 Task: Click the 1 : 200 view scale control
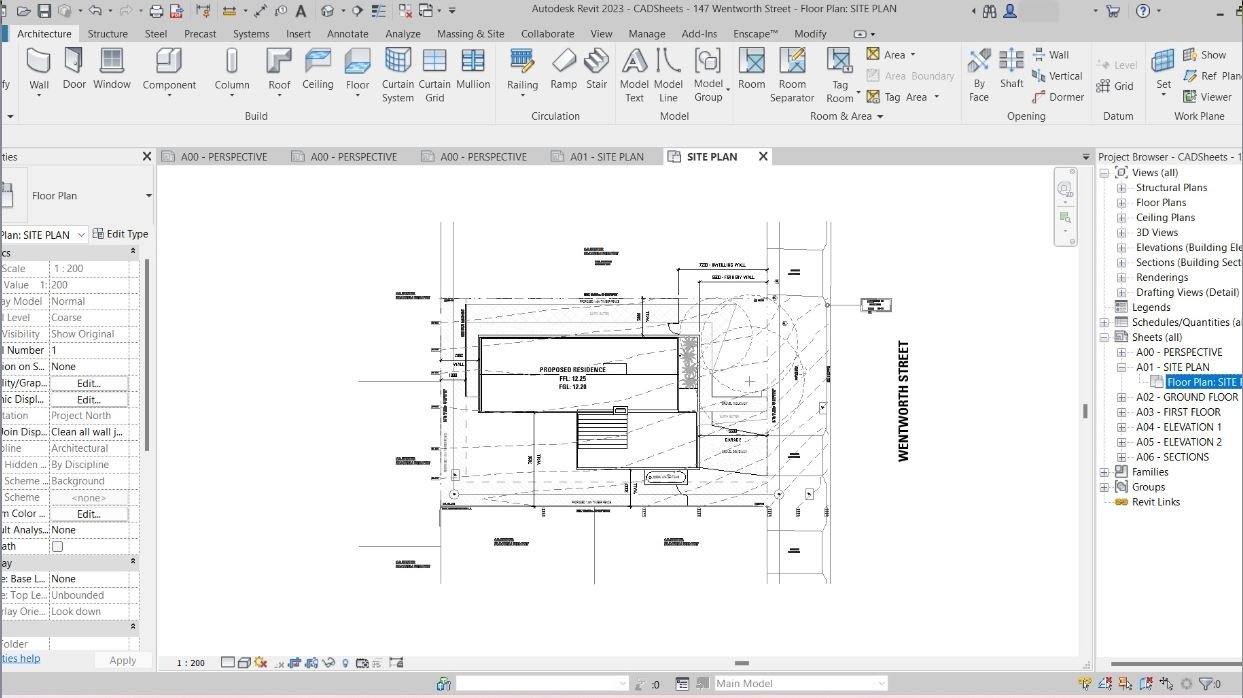(191, 663)
